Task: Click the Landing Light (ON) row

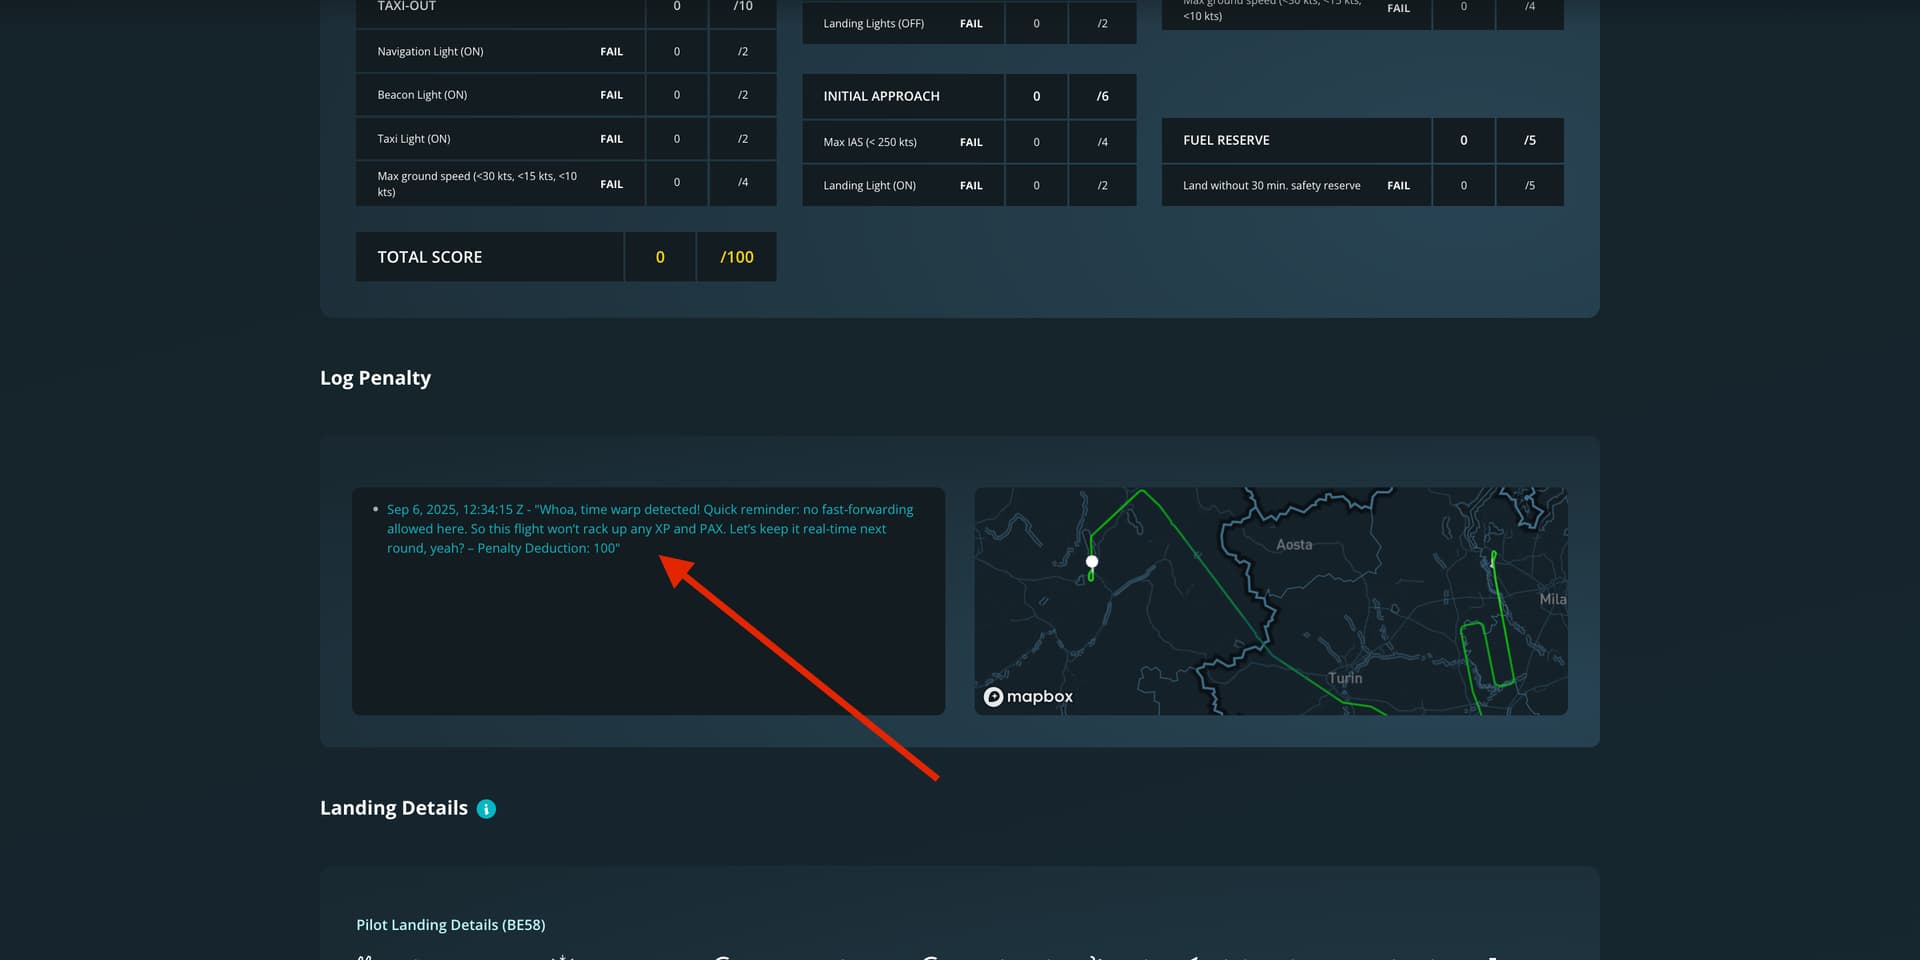Action: coord(869,186)
